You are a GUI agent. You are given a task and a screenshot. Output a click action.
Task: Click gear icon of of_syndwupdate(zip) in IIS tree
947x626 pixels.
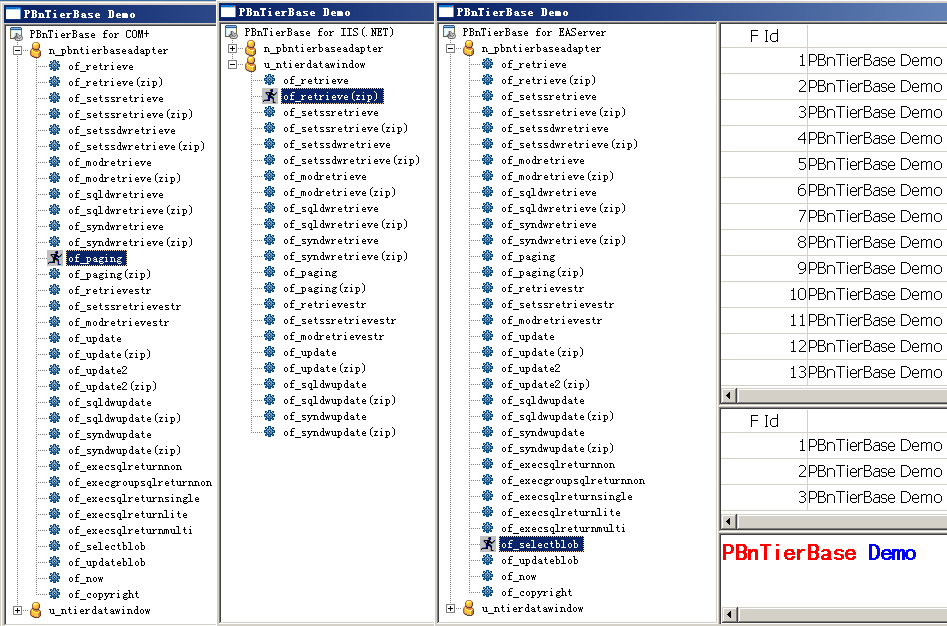point(270,432)
